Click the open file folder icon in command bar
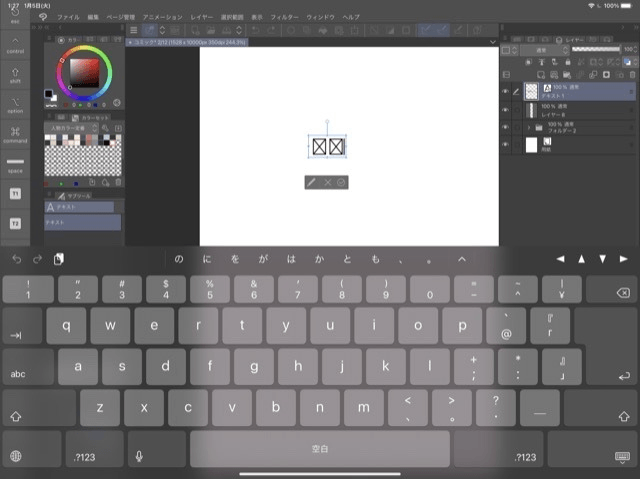640x479 pixels. (x=211, y=30)
